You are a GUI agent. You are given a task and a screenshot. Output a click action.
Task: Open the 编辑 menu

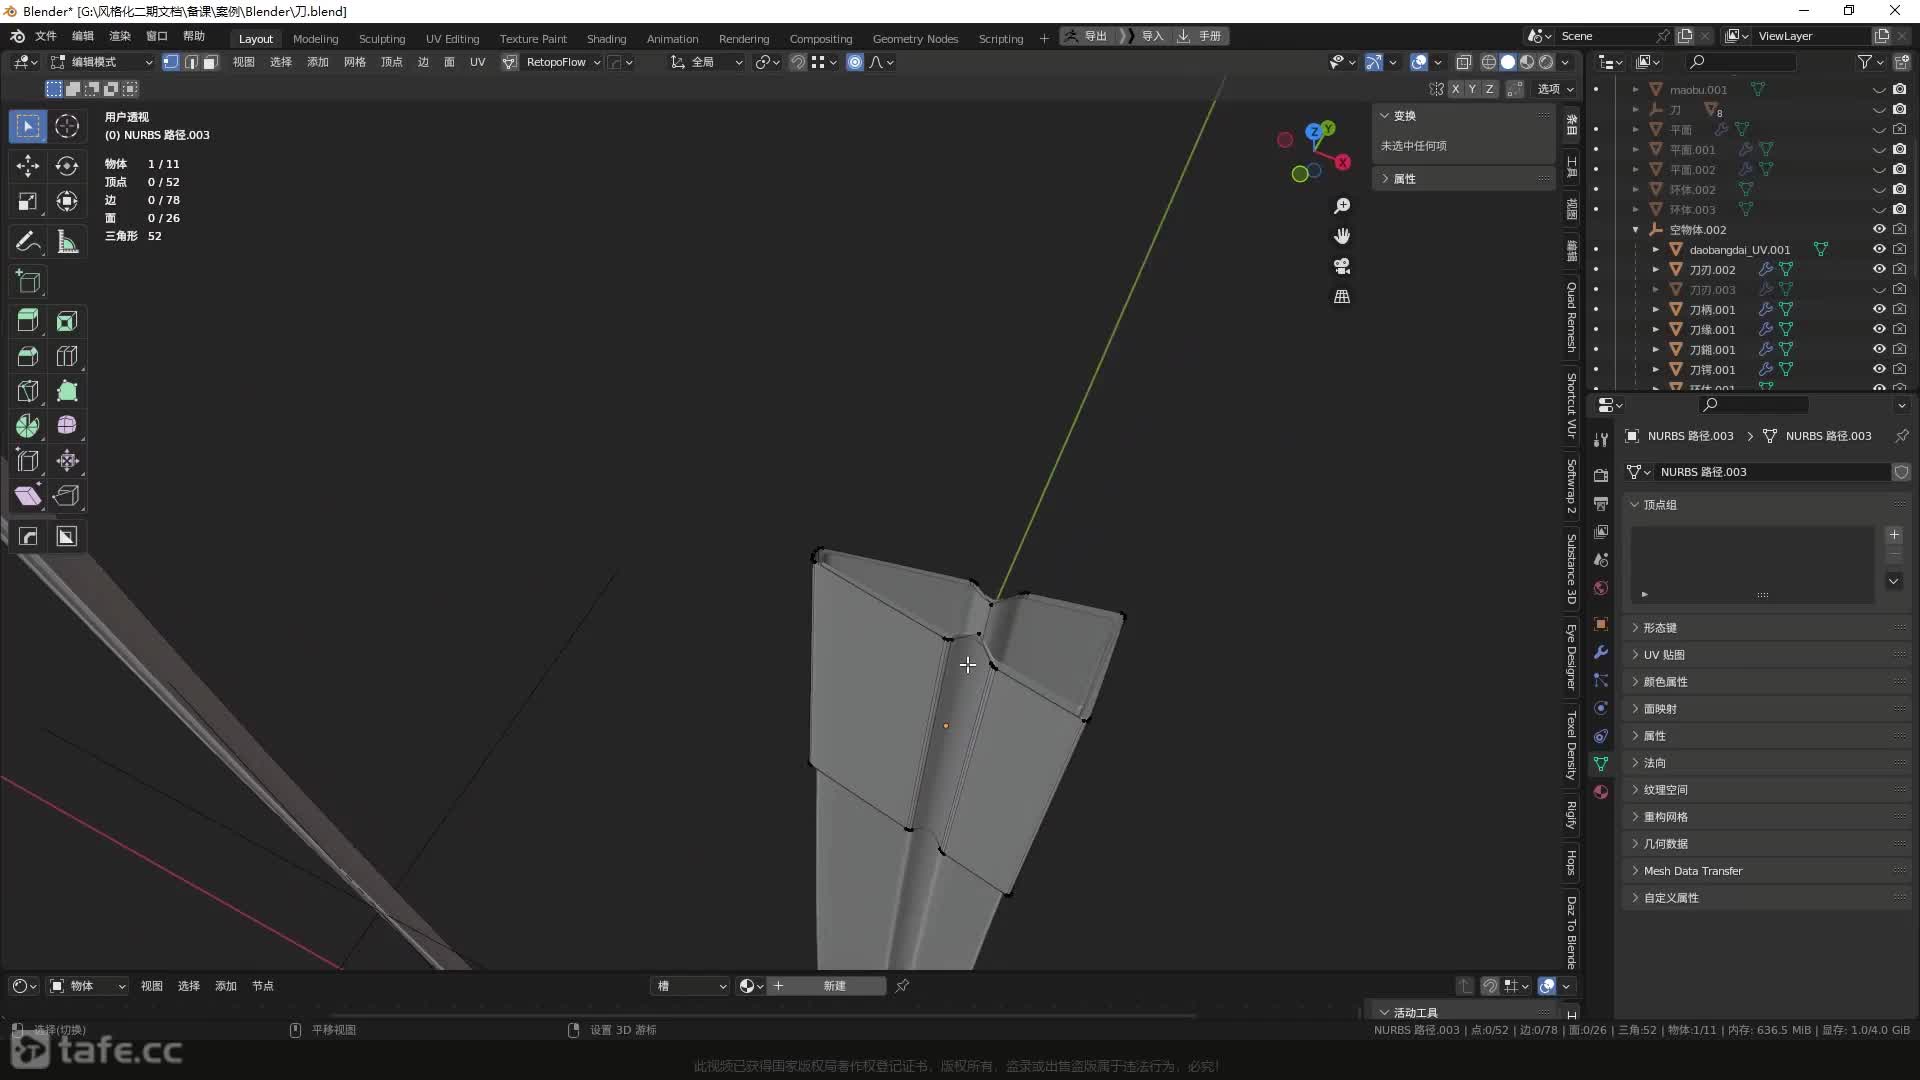coord(83,36)
